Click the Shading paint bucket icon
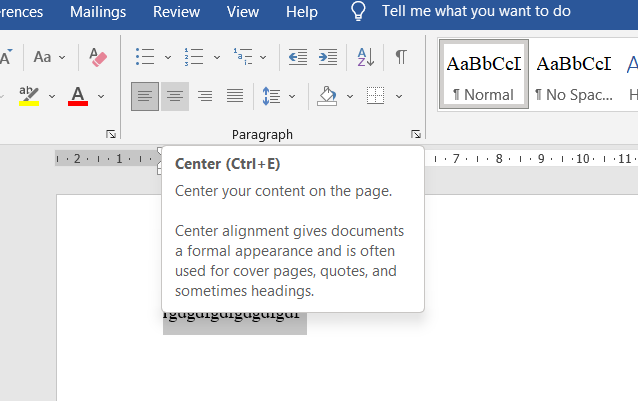The image size is (638, 401). click(x=327, y=96)
